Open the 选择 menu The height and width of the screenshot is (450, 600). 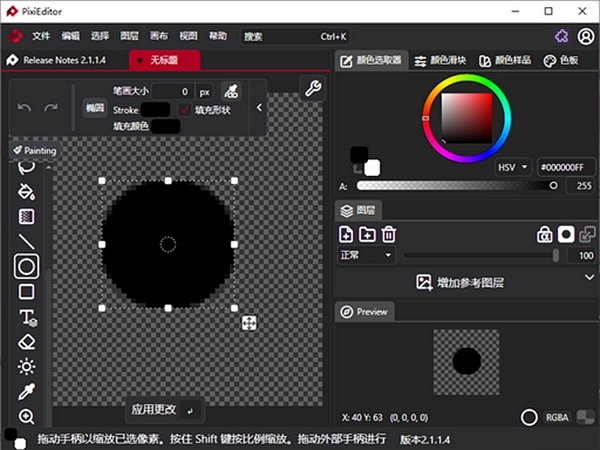100,36
